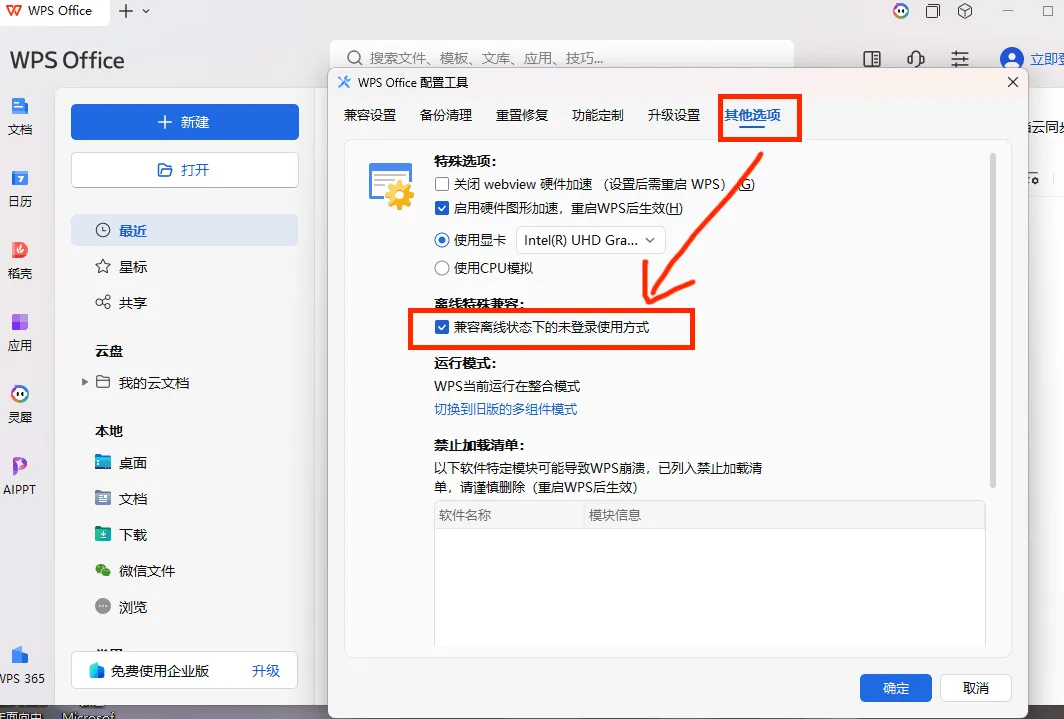The image size is (1064, 719).
Task: Click WPS当前运行在整合模式 text
Action: (x=507, y=386)
